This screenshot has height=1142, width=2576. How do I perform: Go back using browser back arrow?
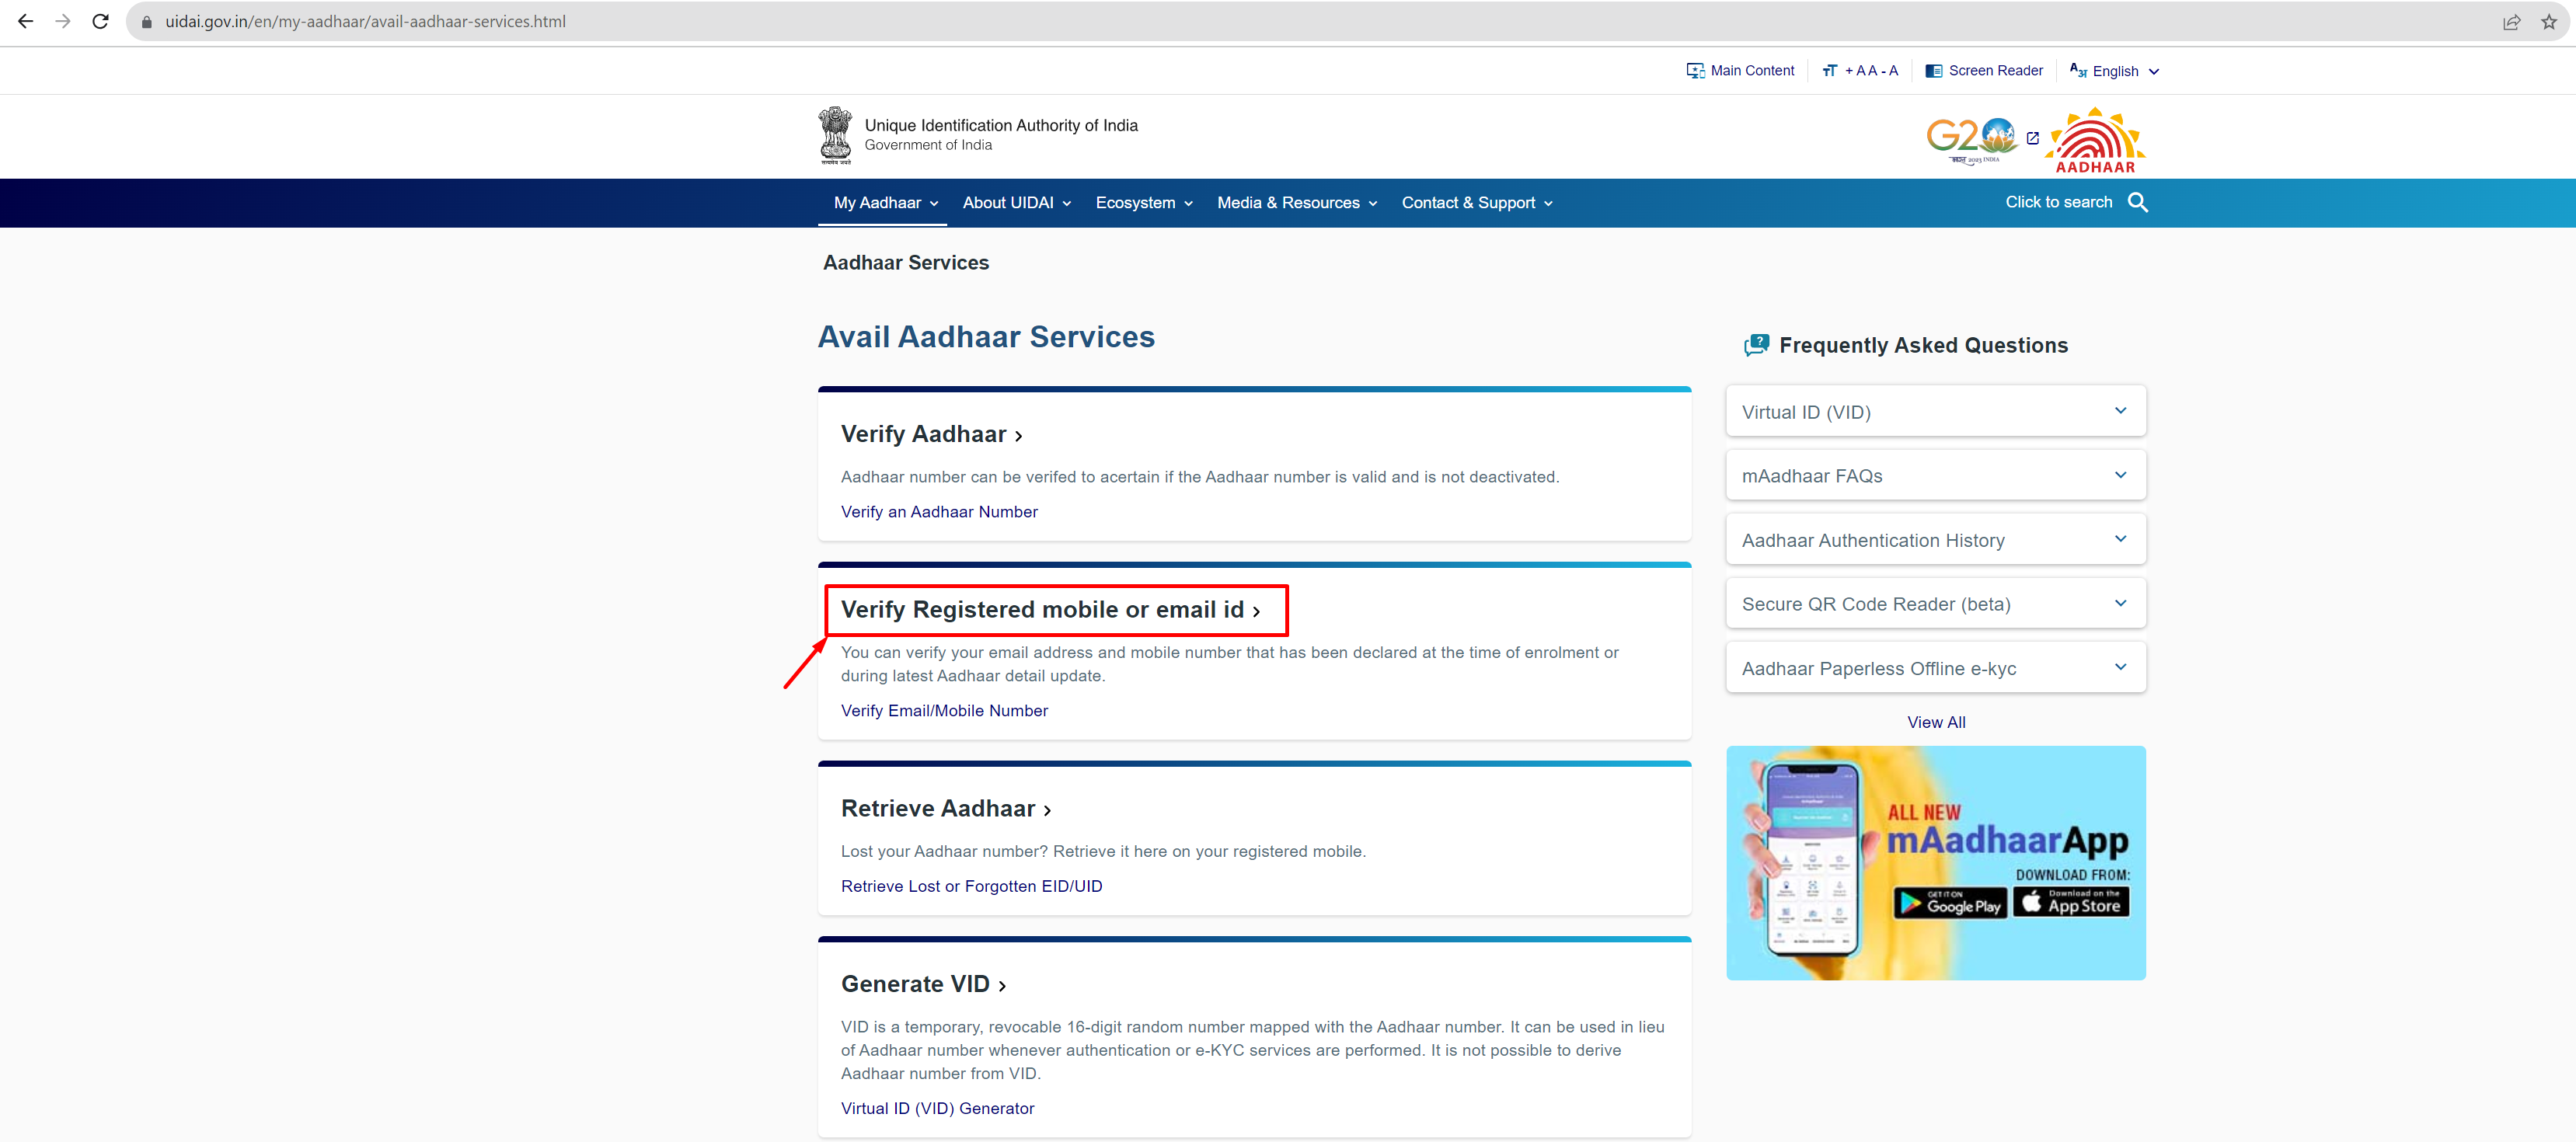[25, 21]
